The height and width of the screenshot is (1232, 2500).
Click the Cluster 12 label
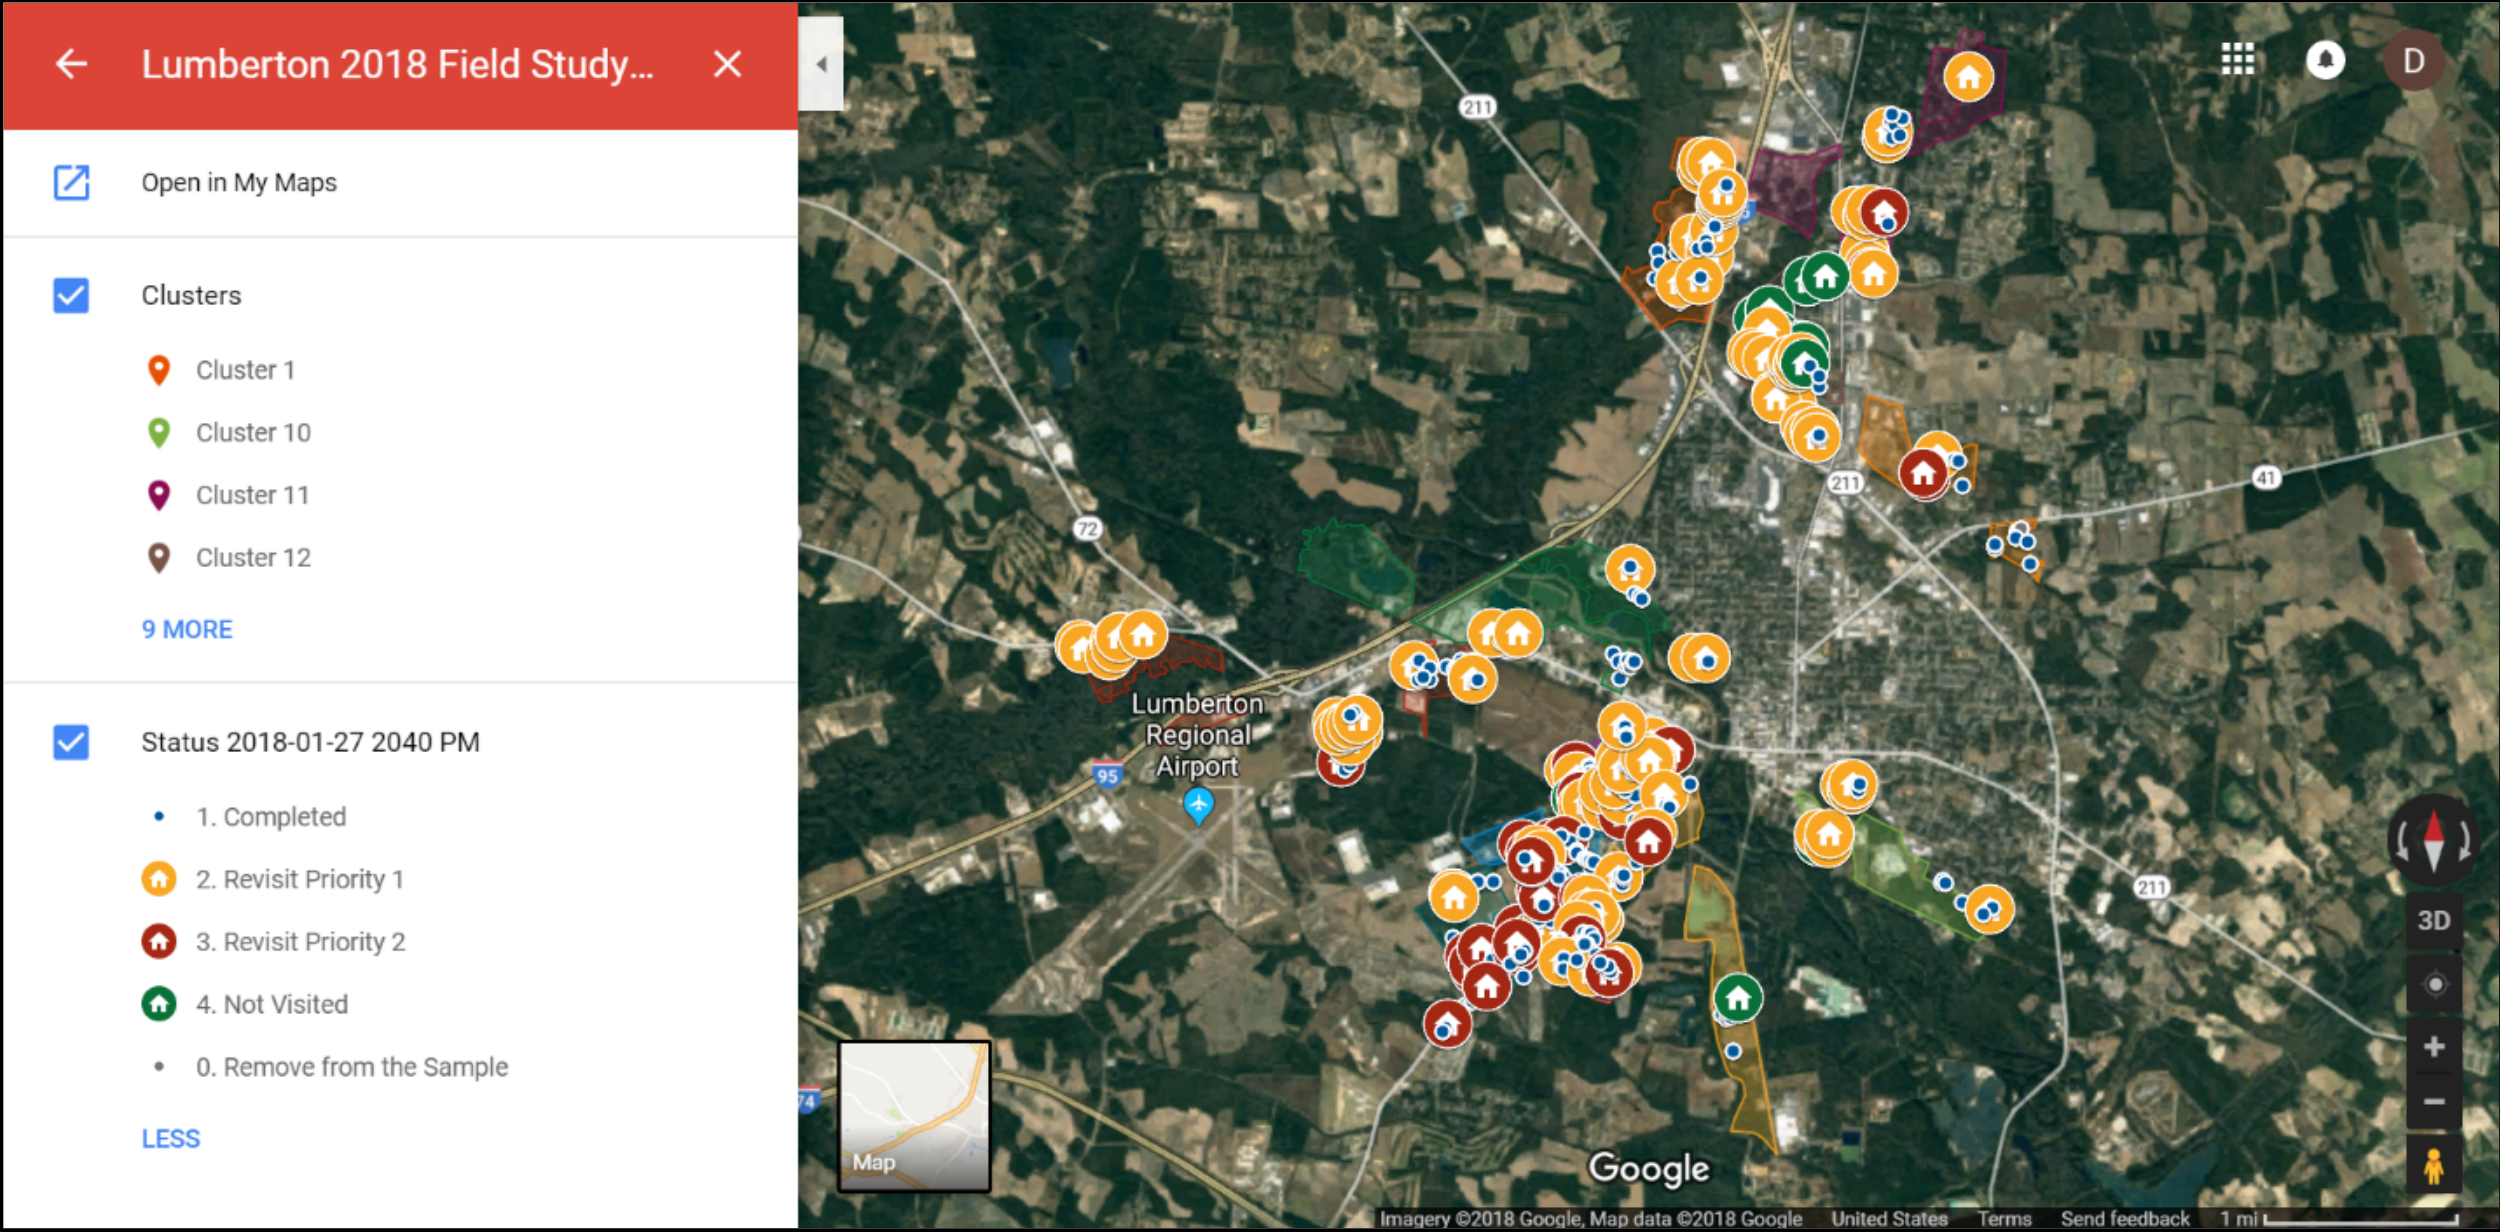253,557
